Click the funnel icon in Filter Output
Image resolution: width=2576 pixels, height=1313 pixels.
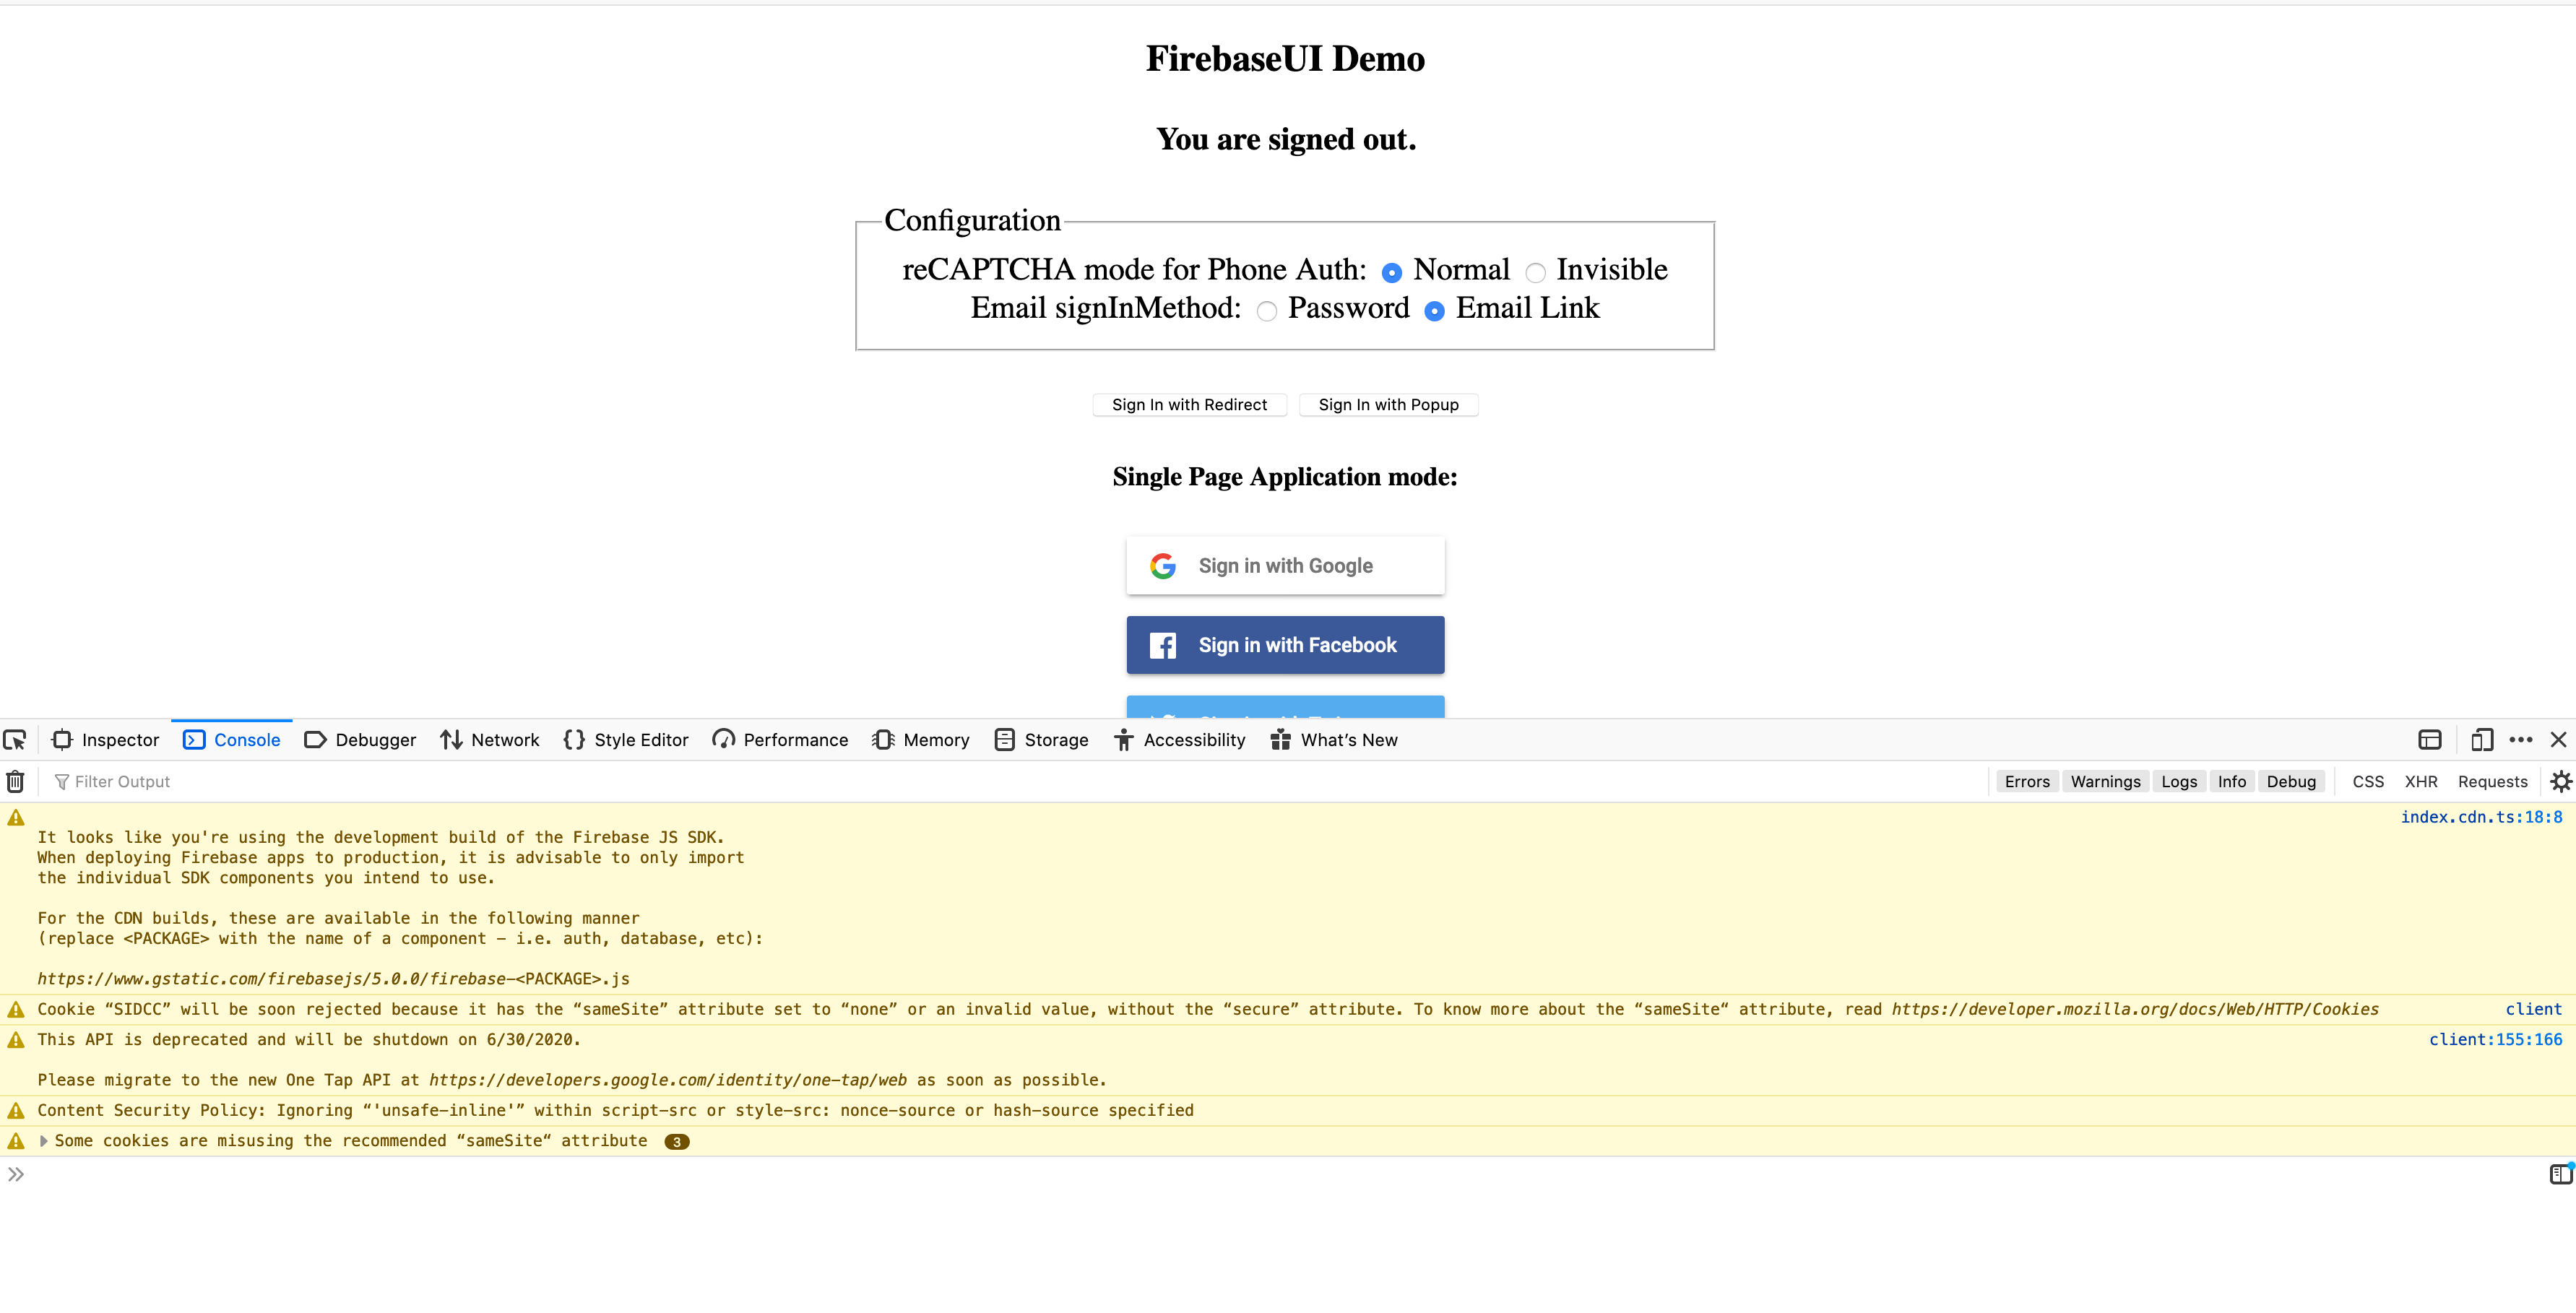[x=62, y=781]
